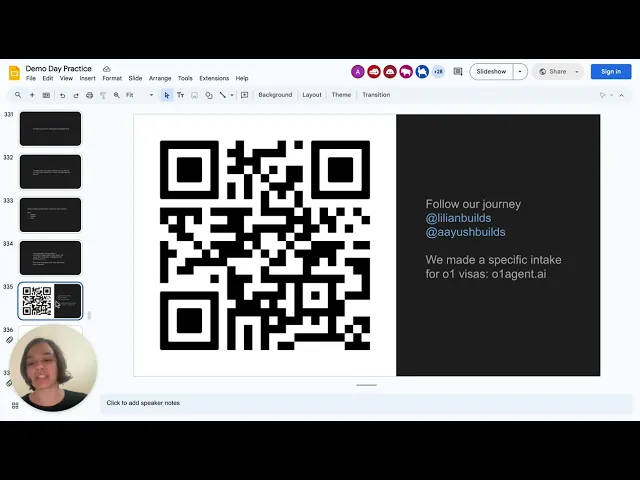The image size is (640, 480).
Task: Open Background settings
Action: coord(275,95)
